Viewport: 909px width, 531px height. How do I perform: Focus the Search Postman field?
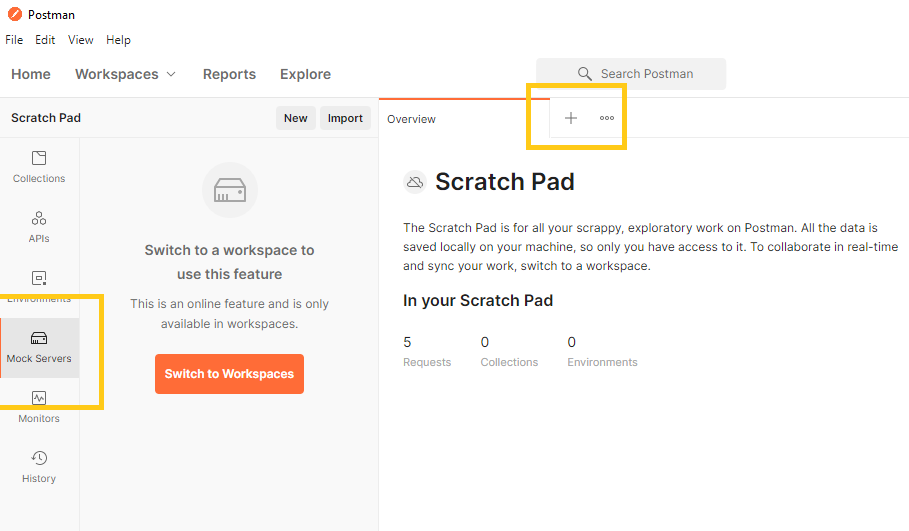pyautogui.click(x=631, y=74)
